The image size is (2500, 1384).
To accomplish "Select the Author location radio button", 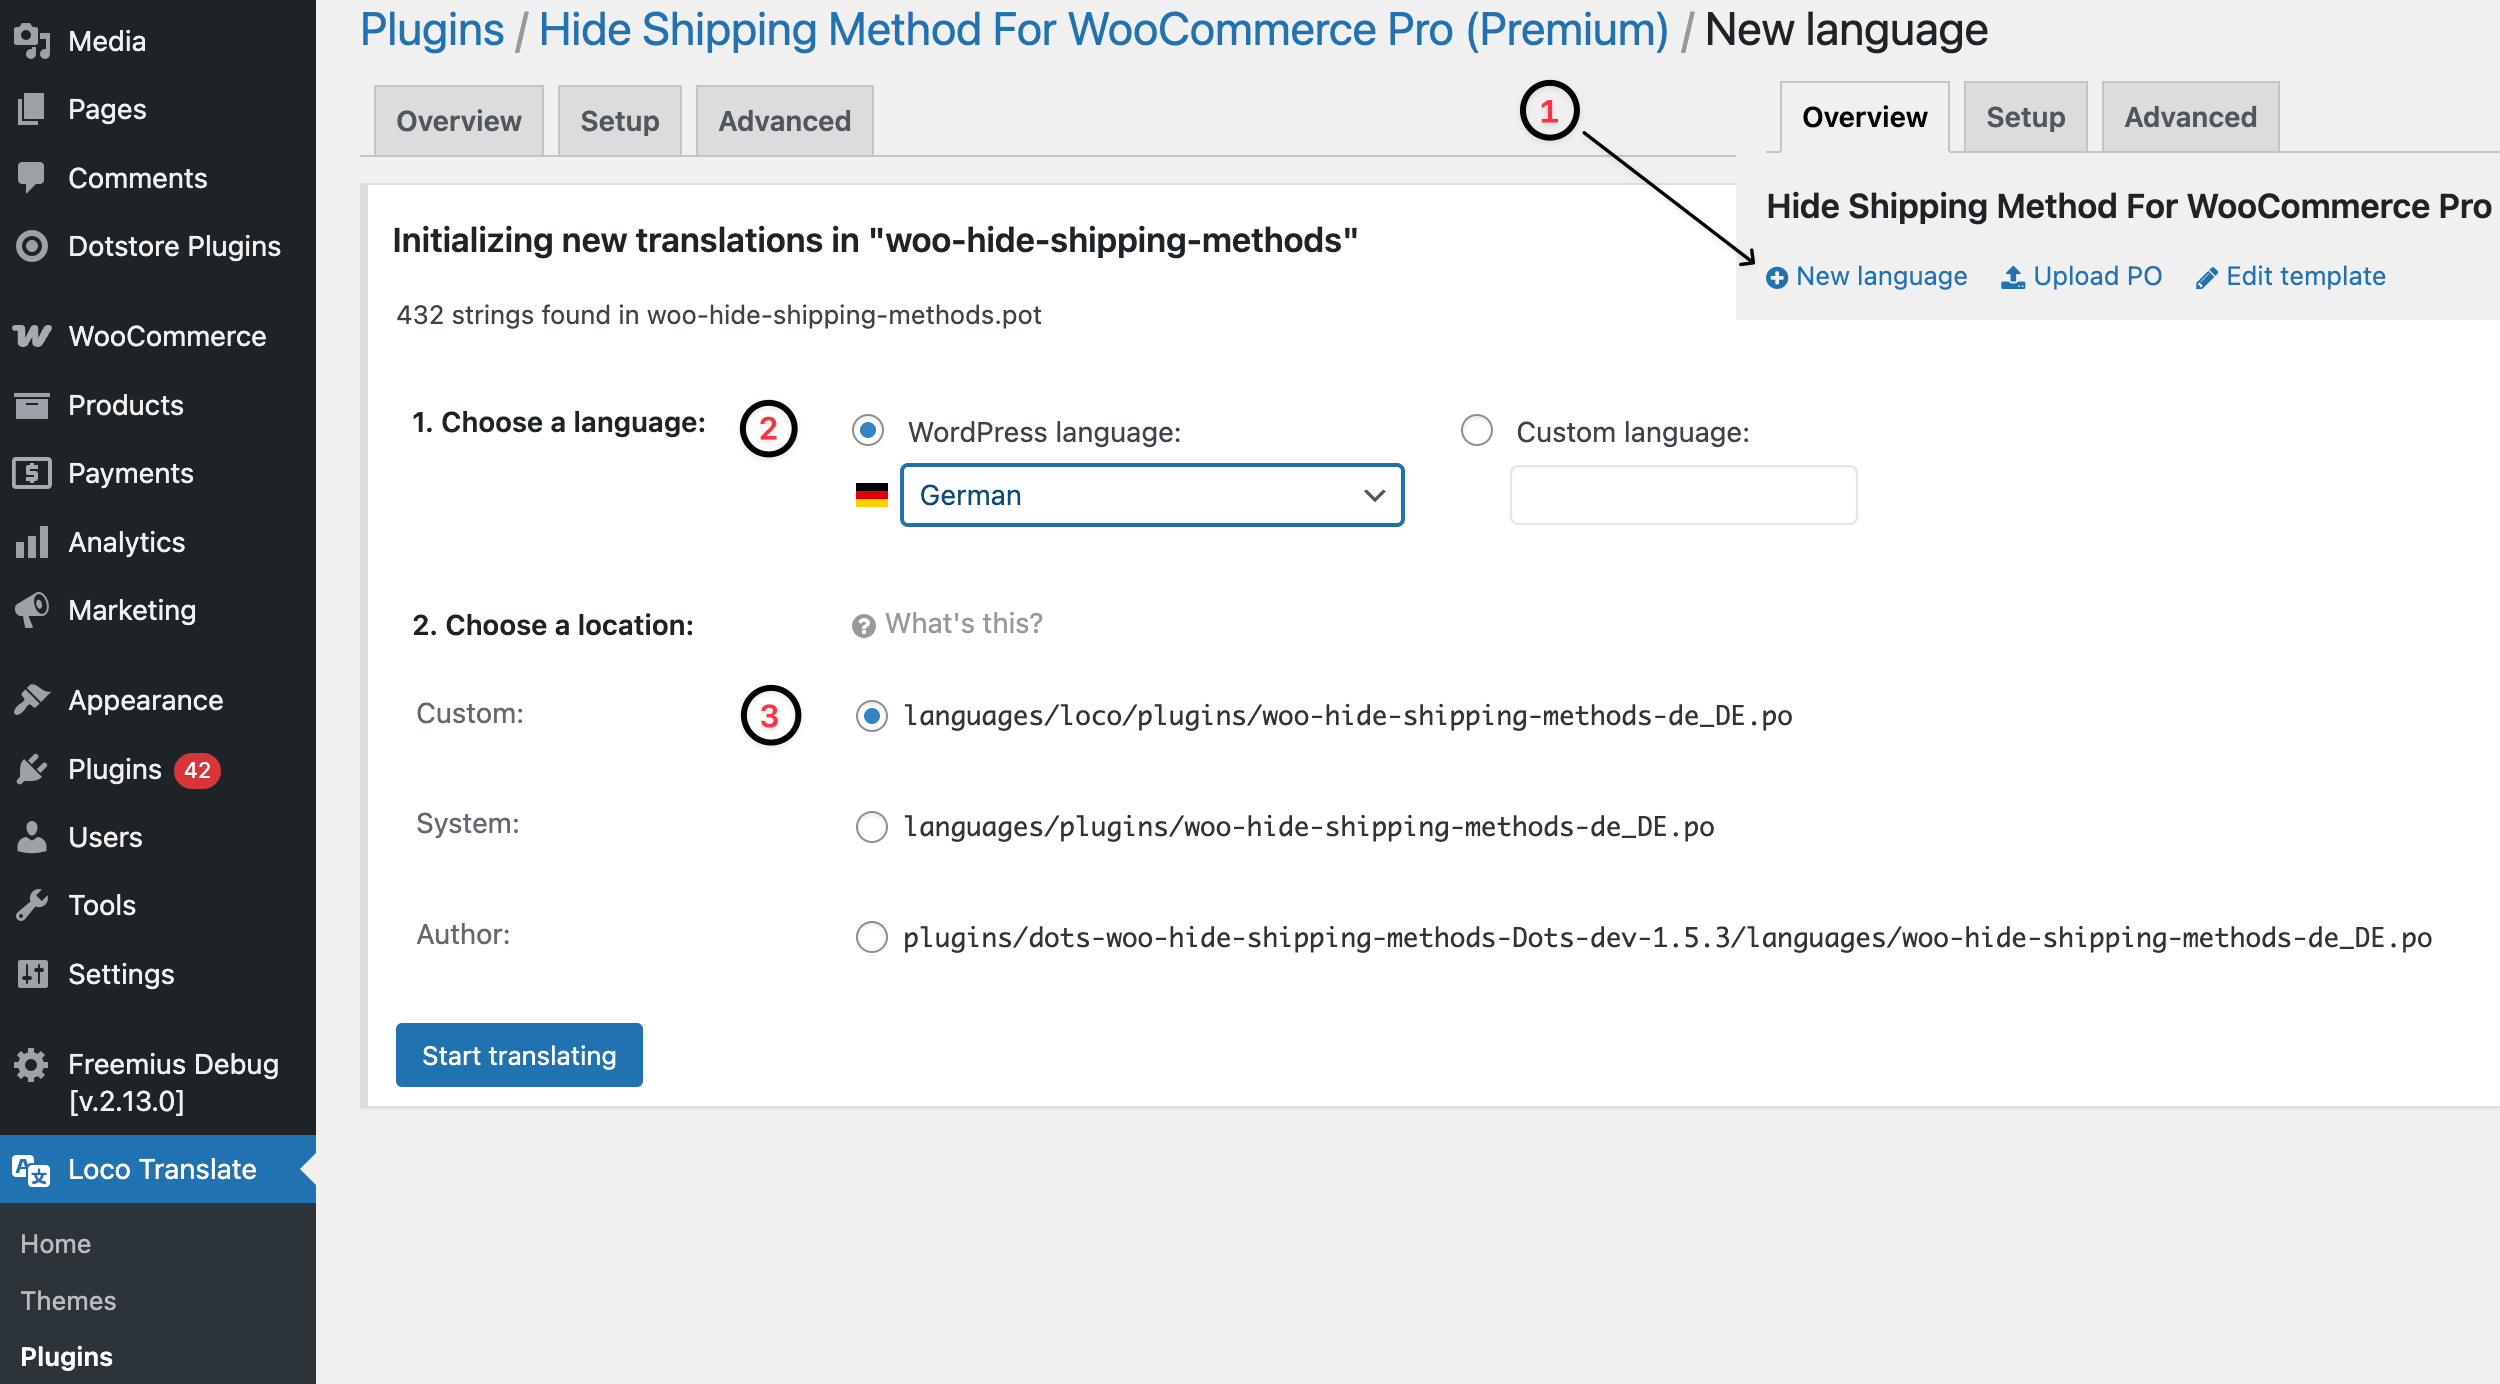I will [871, 937].
